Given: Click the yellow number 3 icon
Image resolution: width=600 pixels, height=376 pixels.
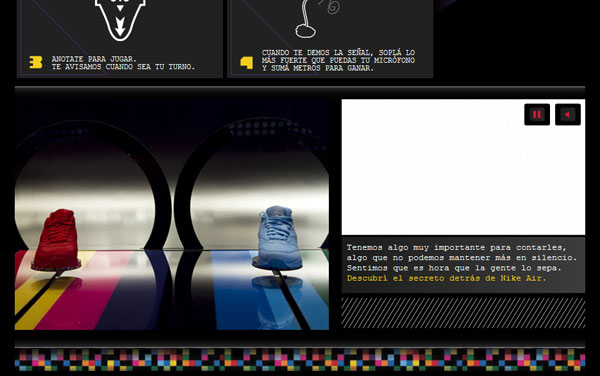Looking at the screenshot, I should click(36, 62).
